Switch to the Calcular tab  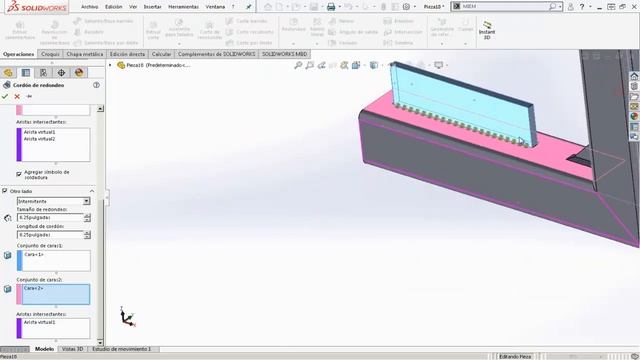tap(161, 54)
